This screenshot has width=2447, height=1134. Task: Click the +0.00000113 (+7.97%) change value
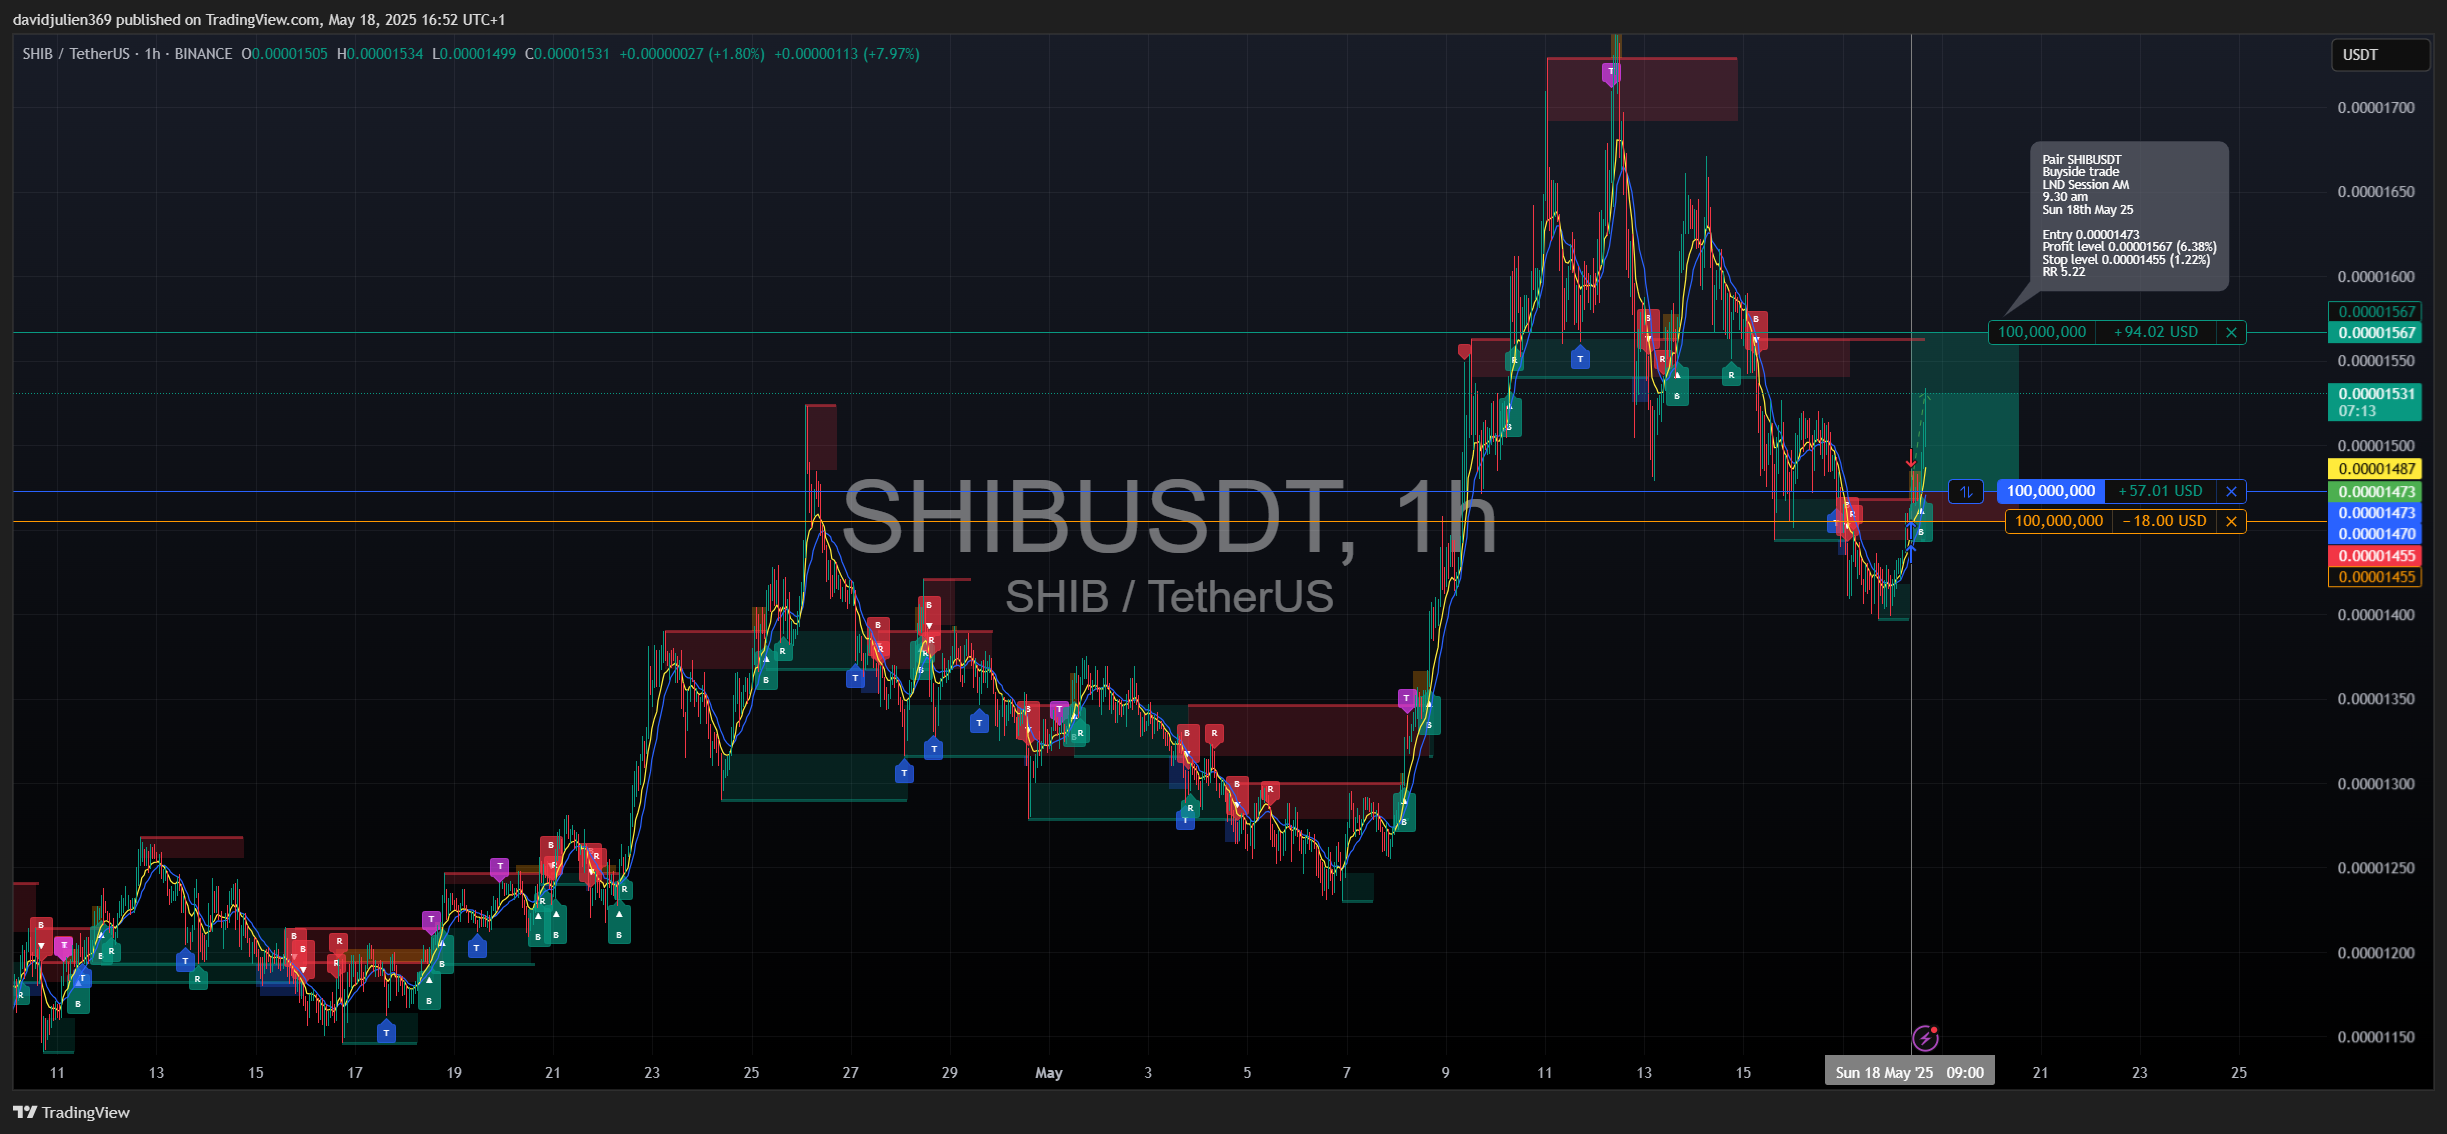pyautogui.click(x=847, y=54)
